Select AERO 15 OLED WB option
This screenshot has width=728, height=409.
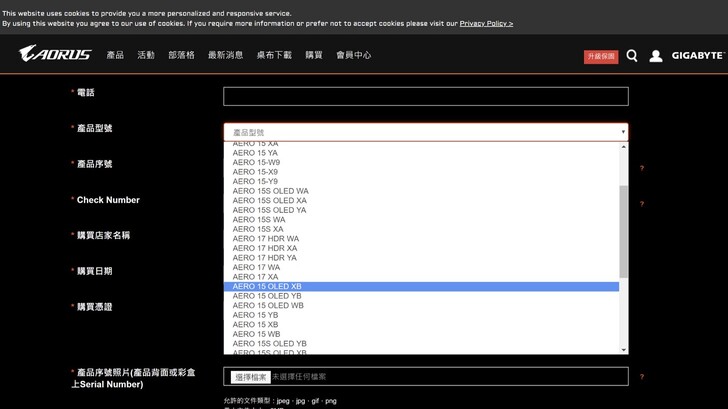(x=421, y=305)
